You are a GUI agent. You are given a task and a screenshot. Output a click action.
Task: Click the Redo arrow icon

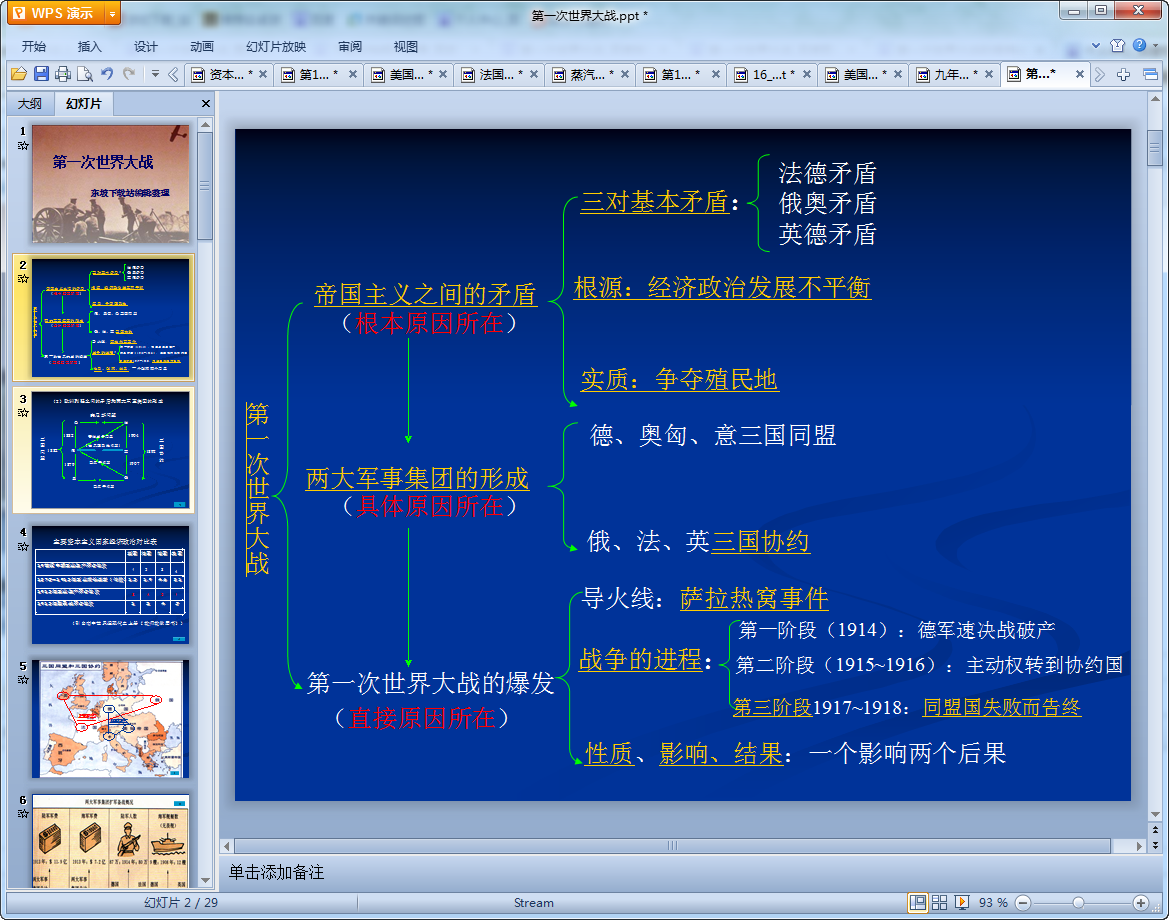point(129,74)
